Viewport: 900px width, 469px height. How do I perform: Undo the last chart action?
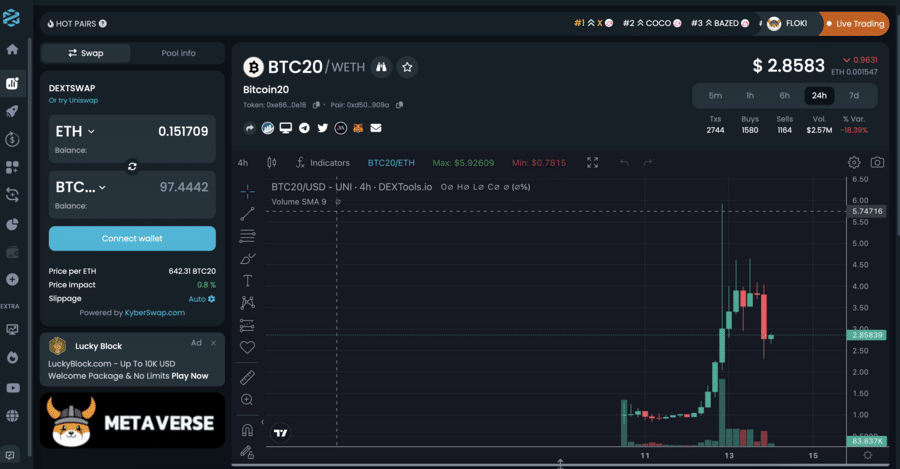[x=624, y=163]
